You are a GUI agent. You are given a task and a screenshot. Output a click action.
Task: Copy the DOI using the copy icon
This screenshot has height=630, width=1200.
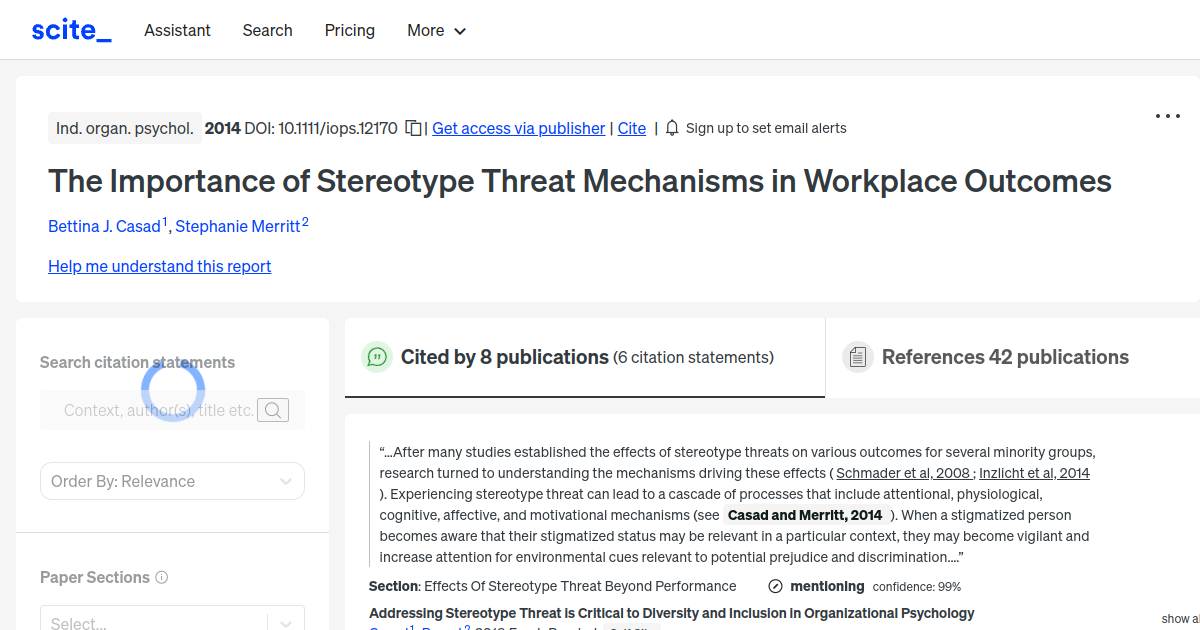click(x=412, y=128)
